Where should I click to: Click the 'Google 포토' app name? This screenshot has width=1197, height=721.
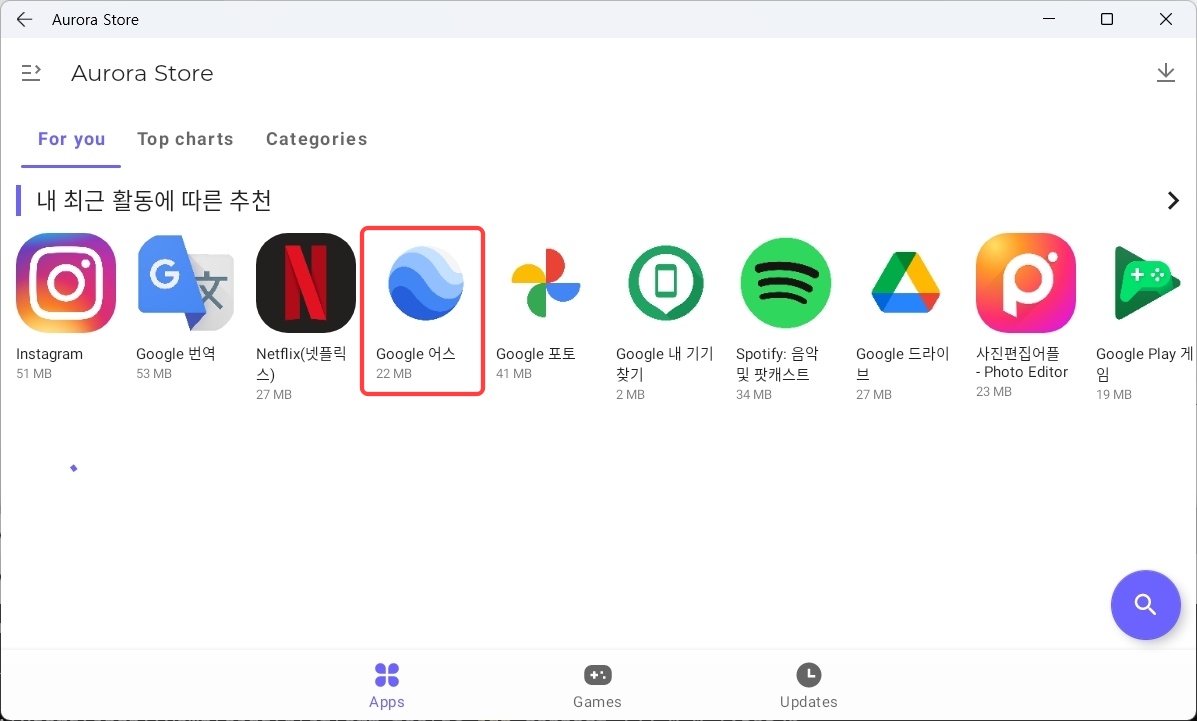click(535, 354)
